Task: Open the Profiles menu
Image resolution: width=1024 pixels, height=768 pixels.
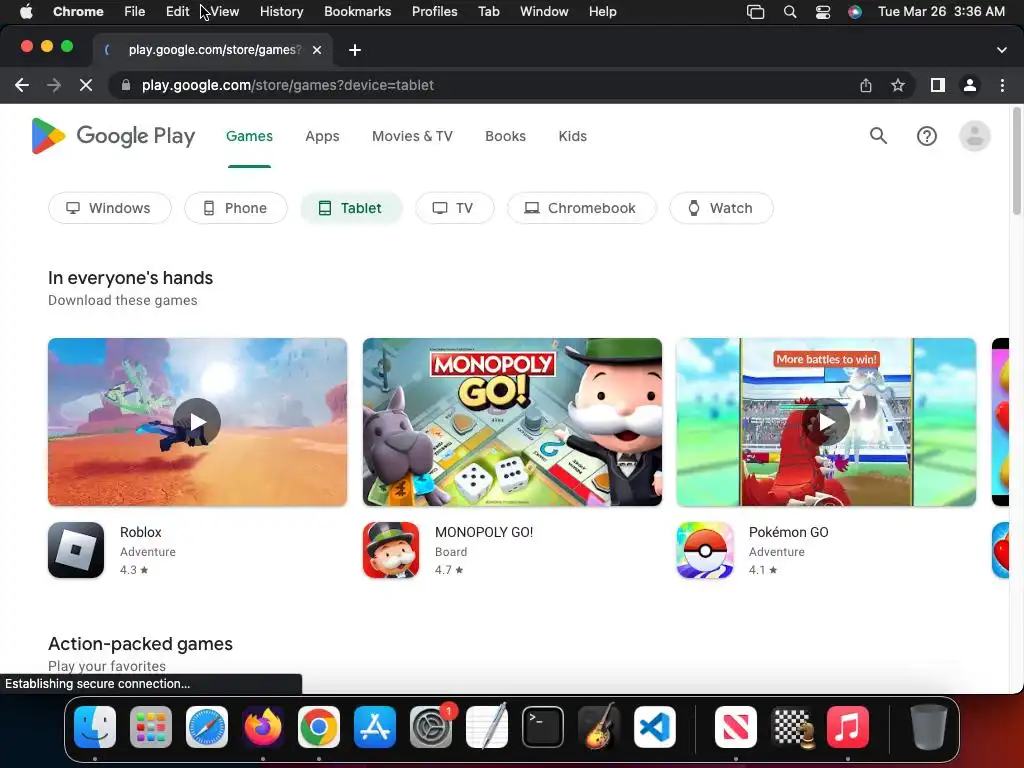Action: pos(434,12)
